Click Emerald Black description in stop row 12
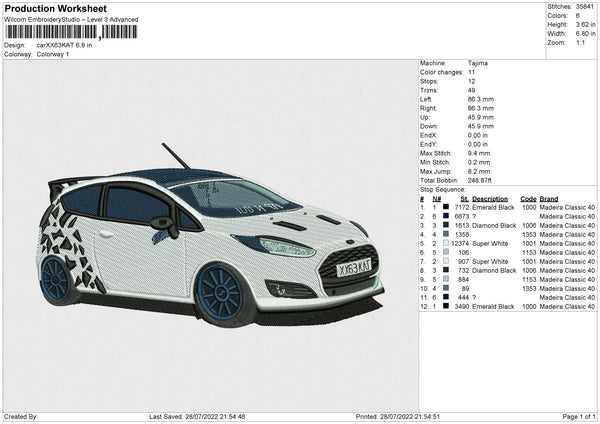 click(x=493, y=307)
